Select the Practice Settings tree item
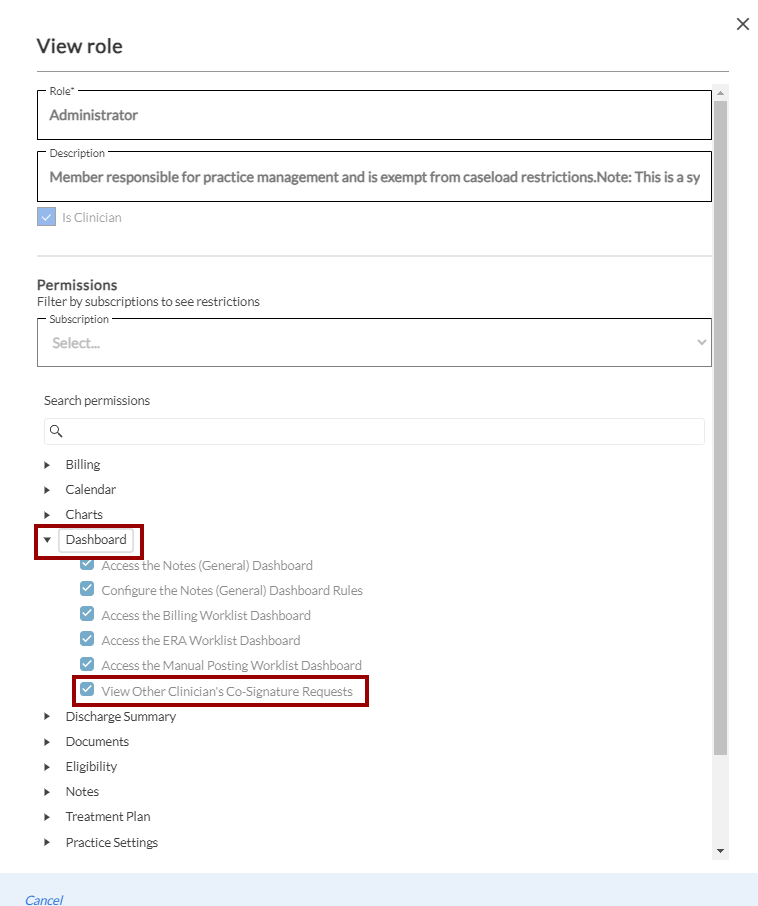758x906 pixels. (x=112, y=842)
